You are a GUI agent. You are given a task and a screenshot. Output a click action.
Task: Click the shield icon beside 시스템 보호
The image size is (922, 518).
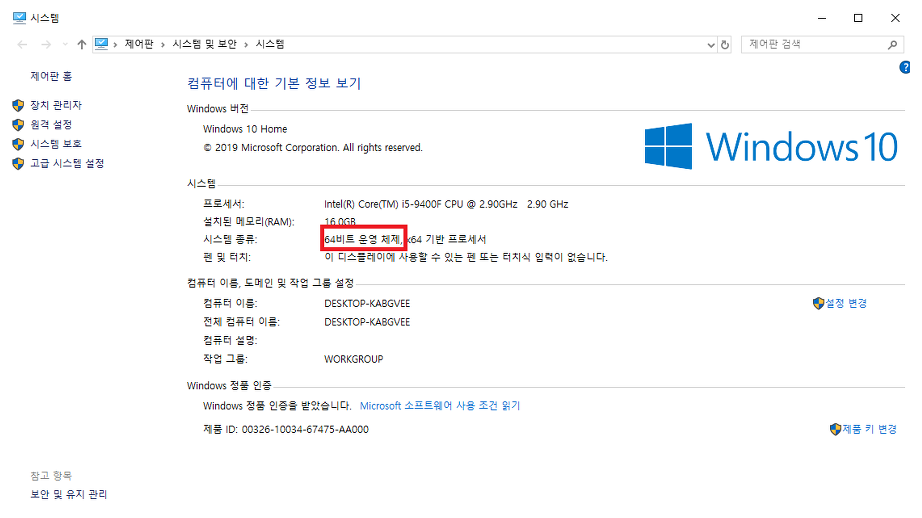pyautogui.click(x=18, y=144)
